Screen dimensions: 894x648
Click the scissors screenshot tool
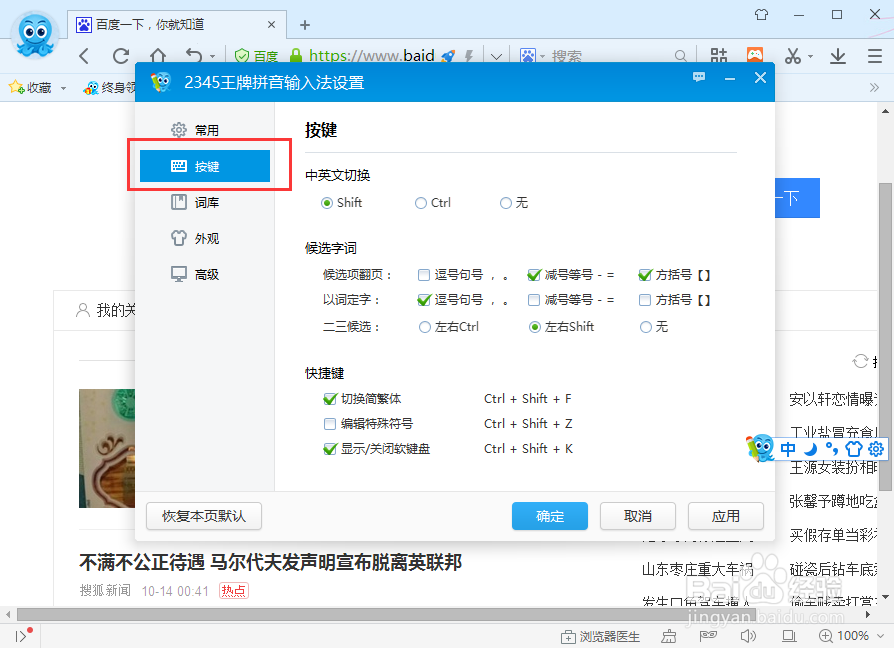(x=793, y=56)
